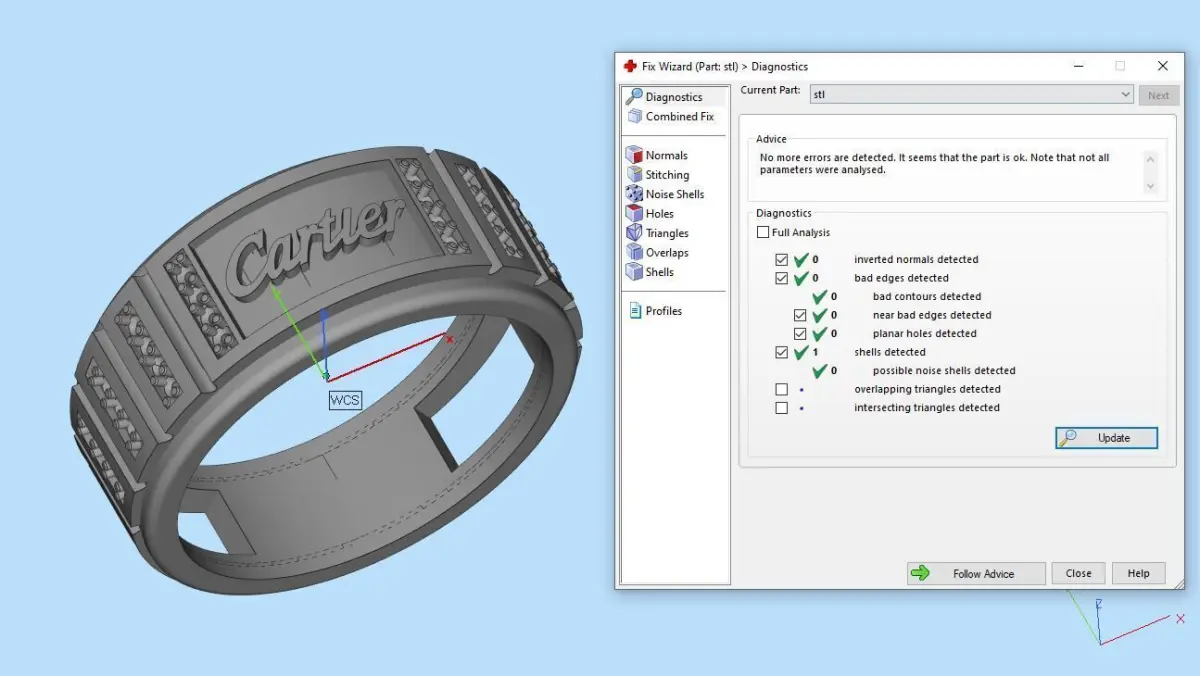Click the 'possible noise shells detected' text
This screenshot has height=676, width=1200.
pos(944,371)
